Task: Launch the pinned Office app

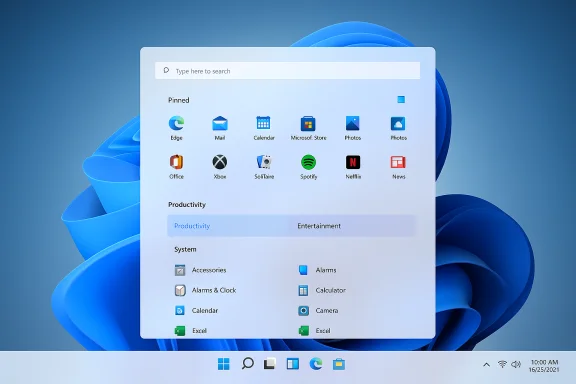Action: click(176, 166)
